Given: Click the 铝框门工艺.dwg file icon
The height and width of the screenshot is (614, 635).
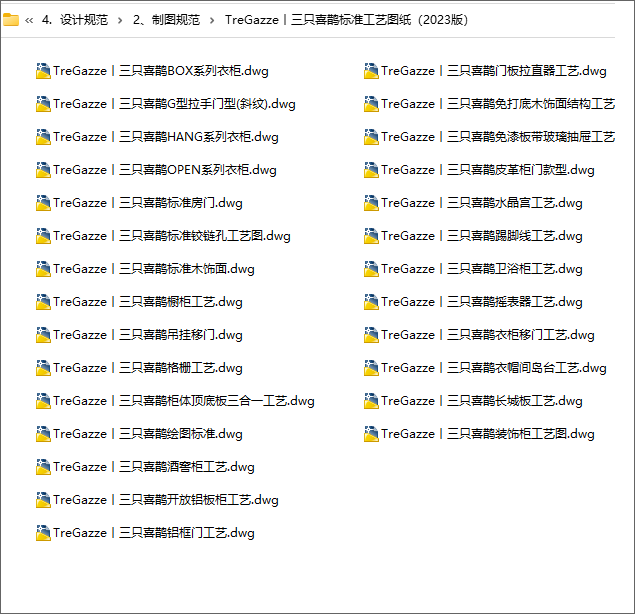Looking at the screenshot, I should click(43, 533).
